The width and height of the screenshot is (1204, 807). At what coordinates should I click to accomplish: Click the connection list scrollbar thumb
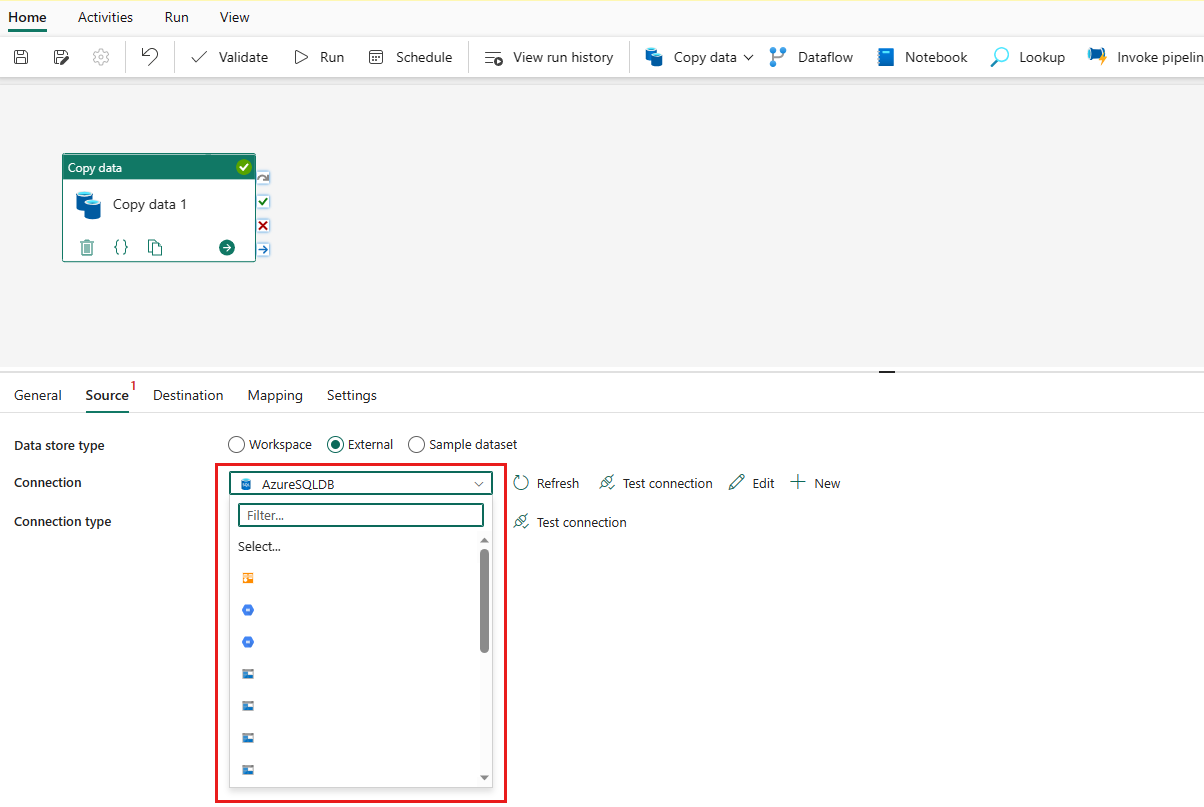pyautogui.click(x=485, y=600)
